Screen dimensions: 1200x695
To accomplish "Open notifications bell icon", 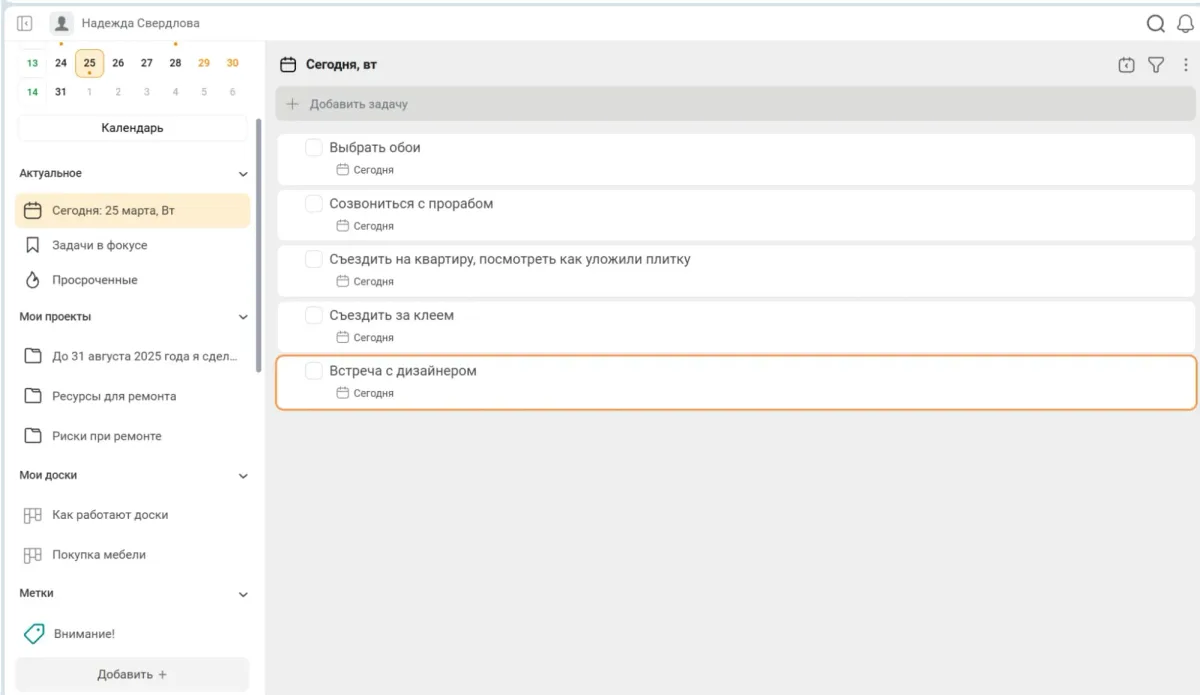I will point(1185,23).
